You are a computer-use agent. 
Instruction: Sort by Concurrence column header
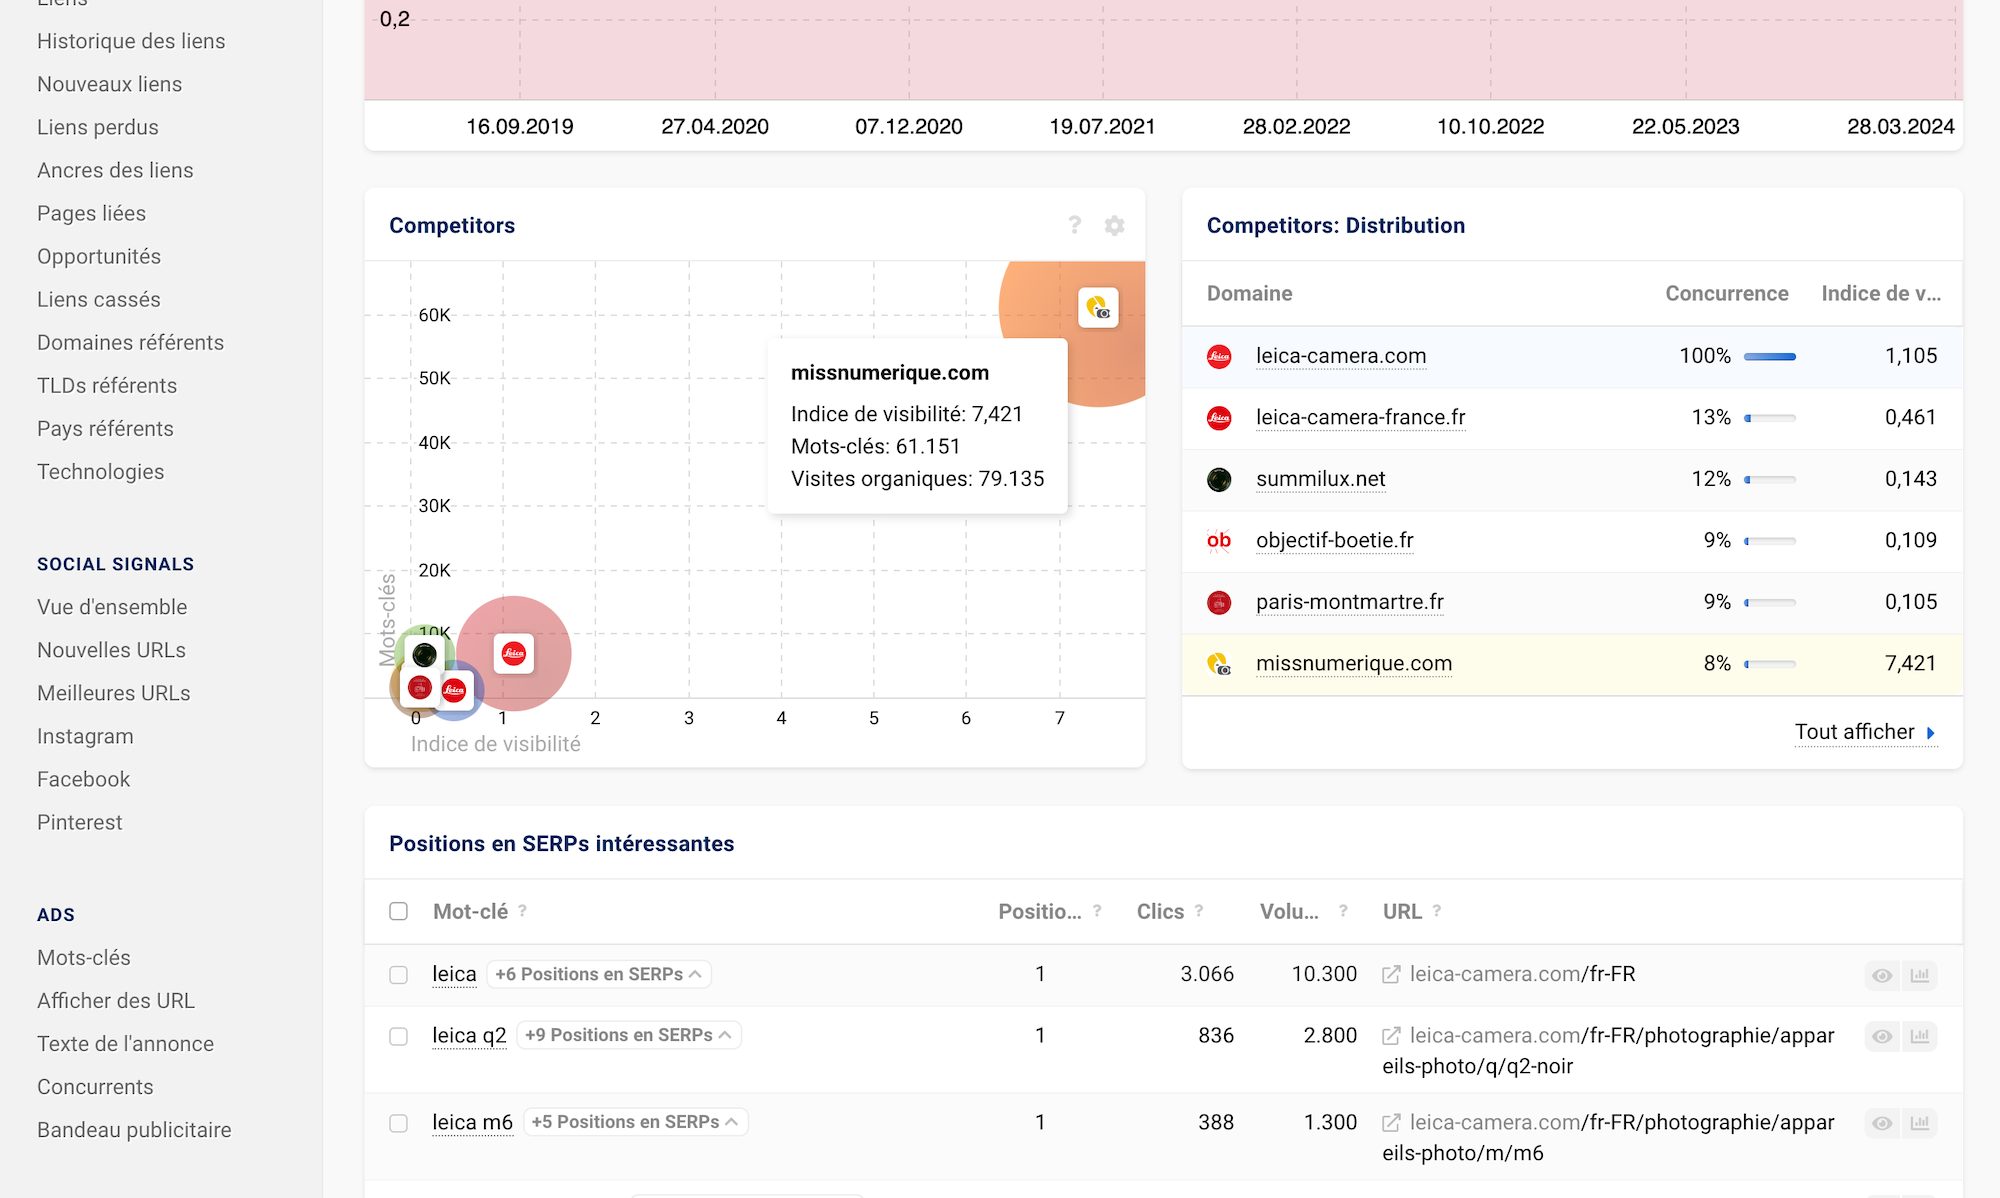(x=1727, y=293)
